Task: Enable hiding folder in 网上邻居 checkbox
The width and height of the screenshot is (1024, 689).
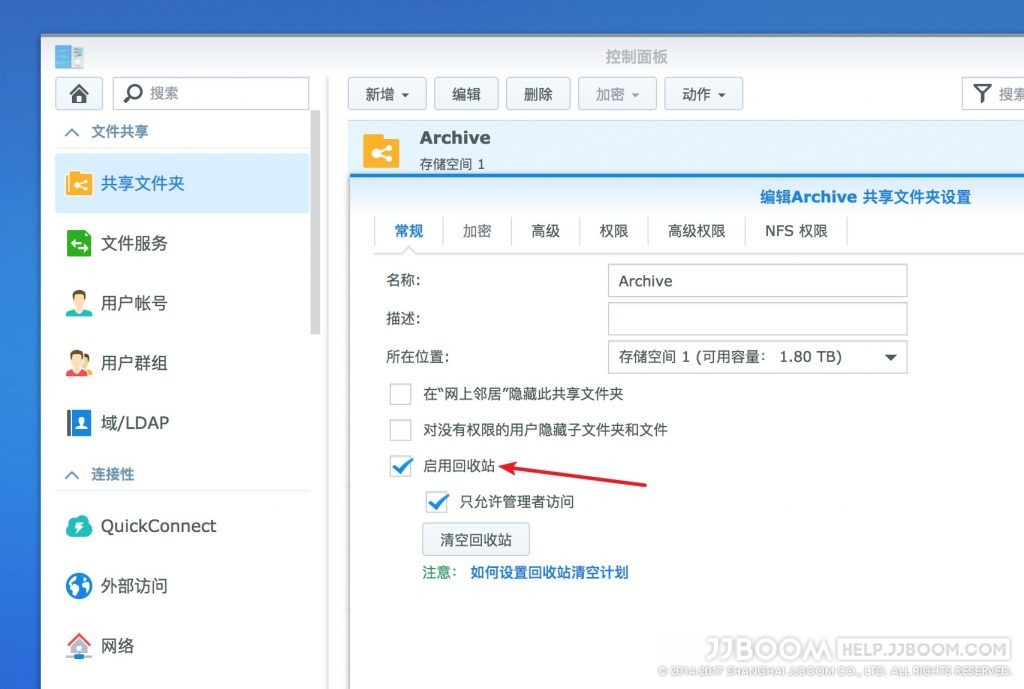Action: (x=400, y=394)
